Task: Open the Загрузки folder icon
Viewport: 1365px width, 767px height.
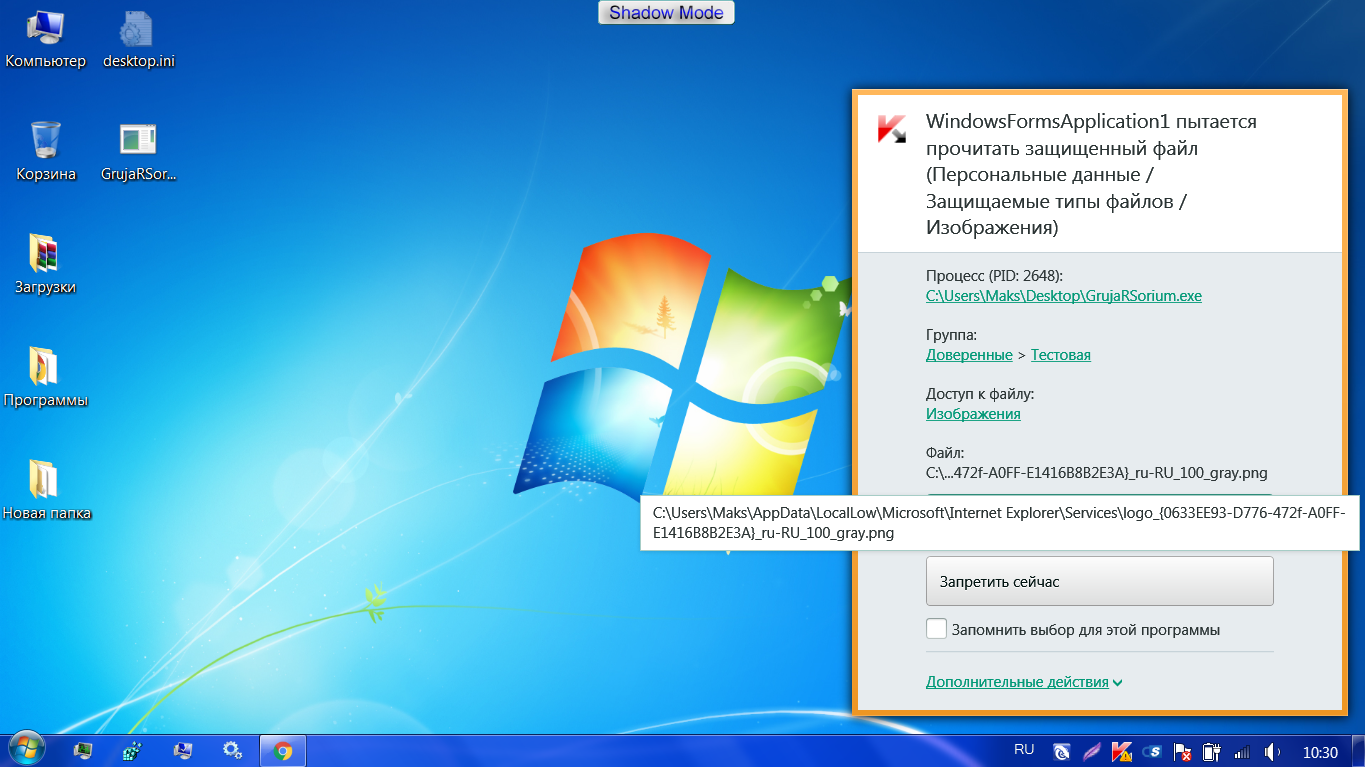Action: [x=46, y=265]
